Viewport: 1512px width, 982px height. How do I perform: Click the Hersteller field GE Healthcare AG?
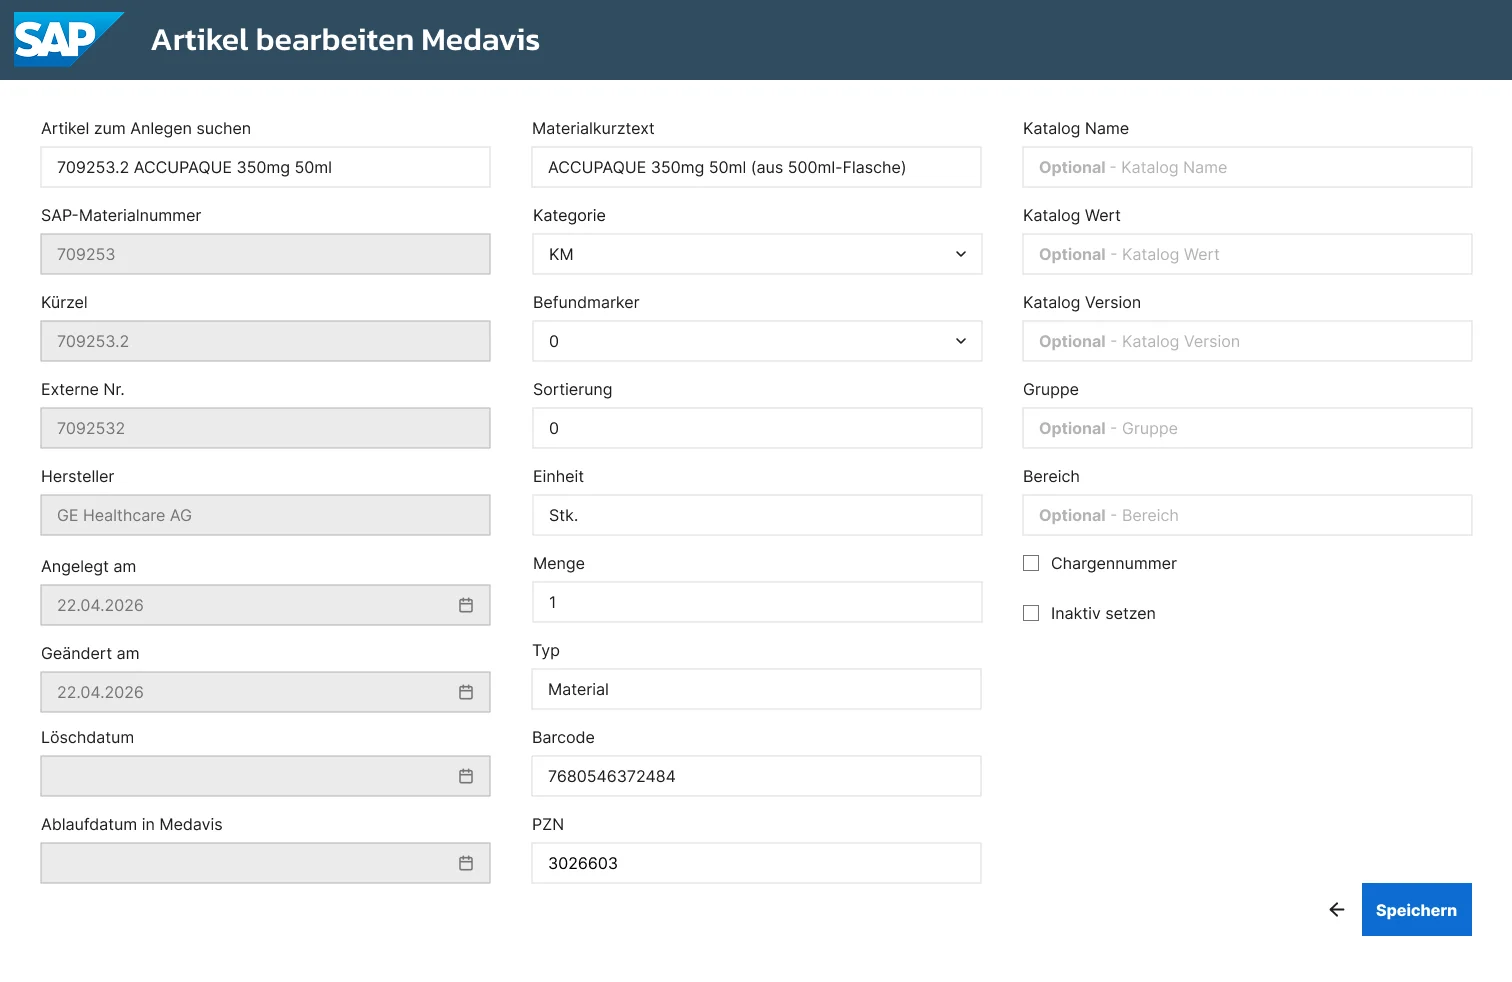click(x=265, y=515)
